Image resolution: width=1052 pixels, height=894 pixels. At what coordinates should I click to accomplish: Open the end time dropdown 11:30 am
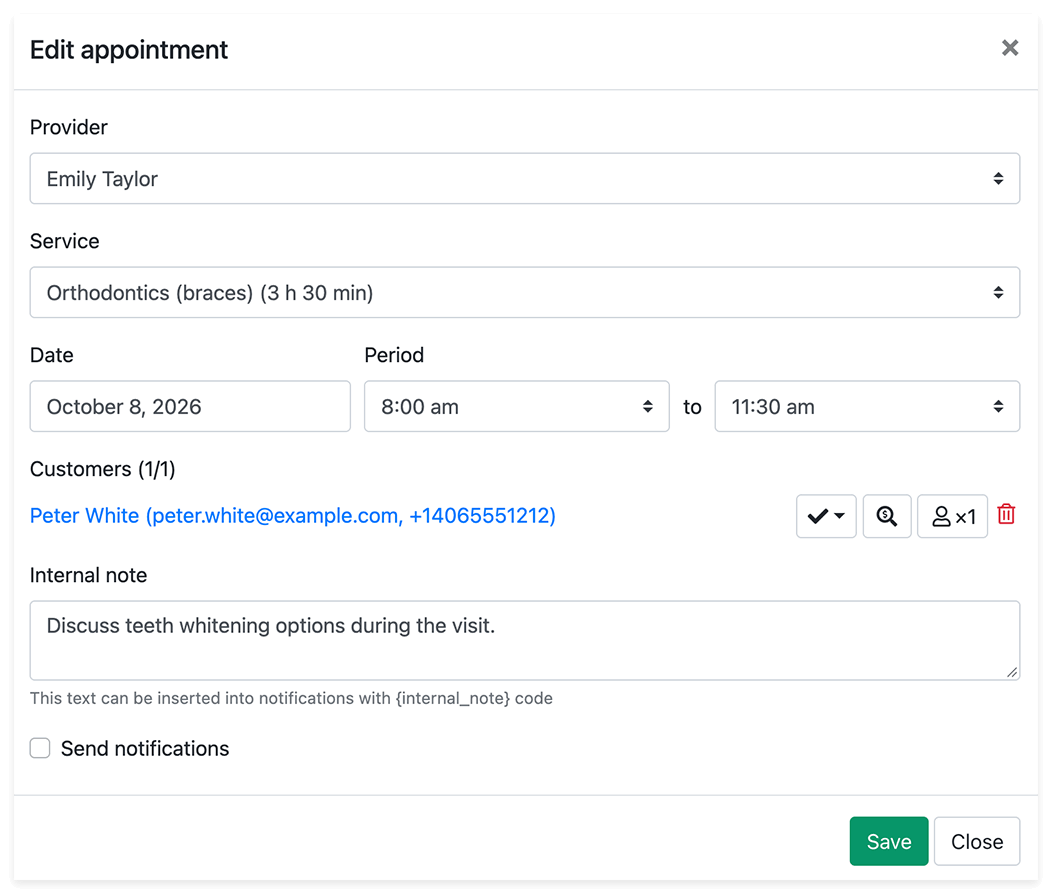click(x=867, y=406)
